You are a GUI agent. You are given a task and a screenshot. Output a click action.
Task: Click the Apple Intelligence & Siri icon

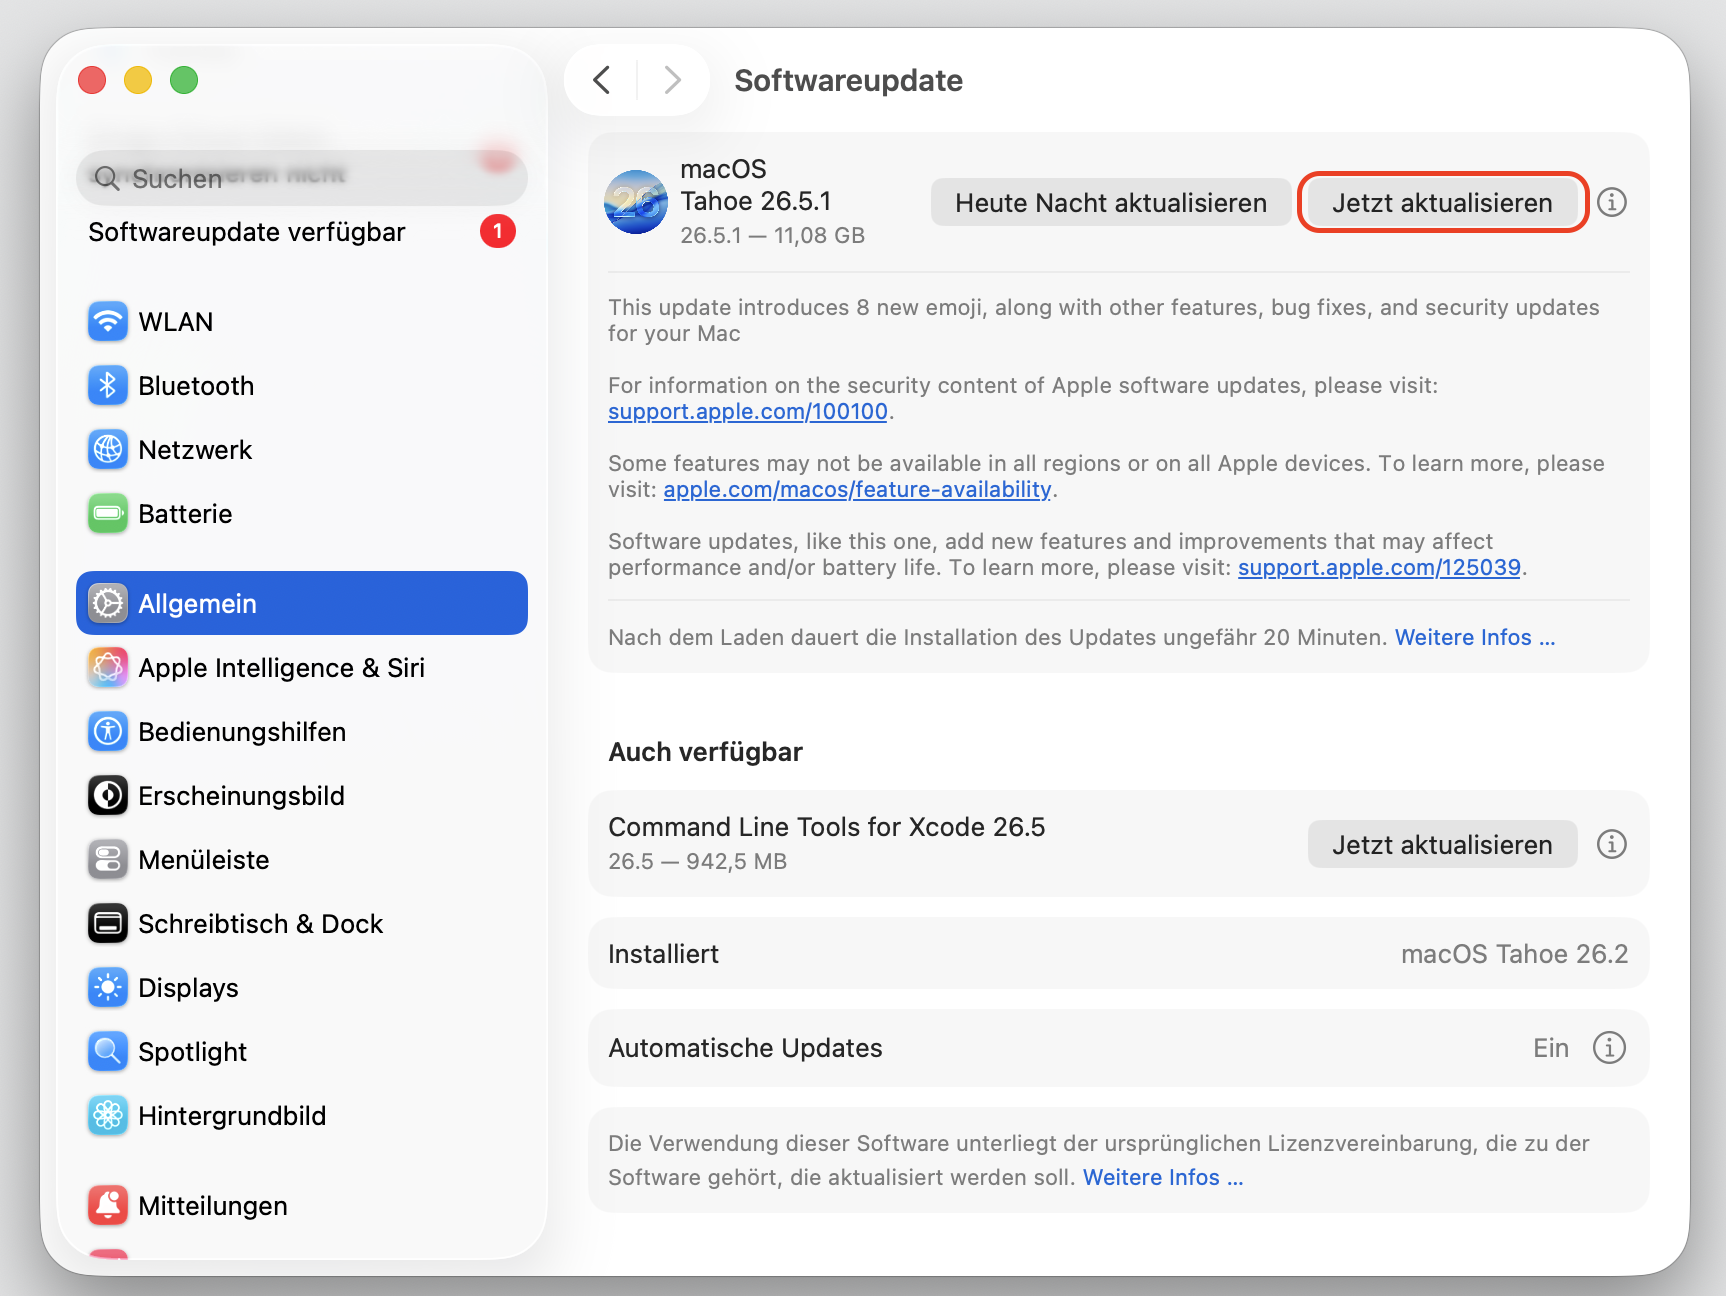click(x=108, y=668)
